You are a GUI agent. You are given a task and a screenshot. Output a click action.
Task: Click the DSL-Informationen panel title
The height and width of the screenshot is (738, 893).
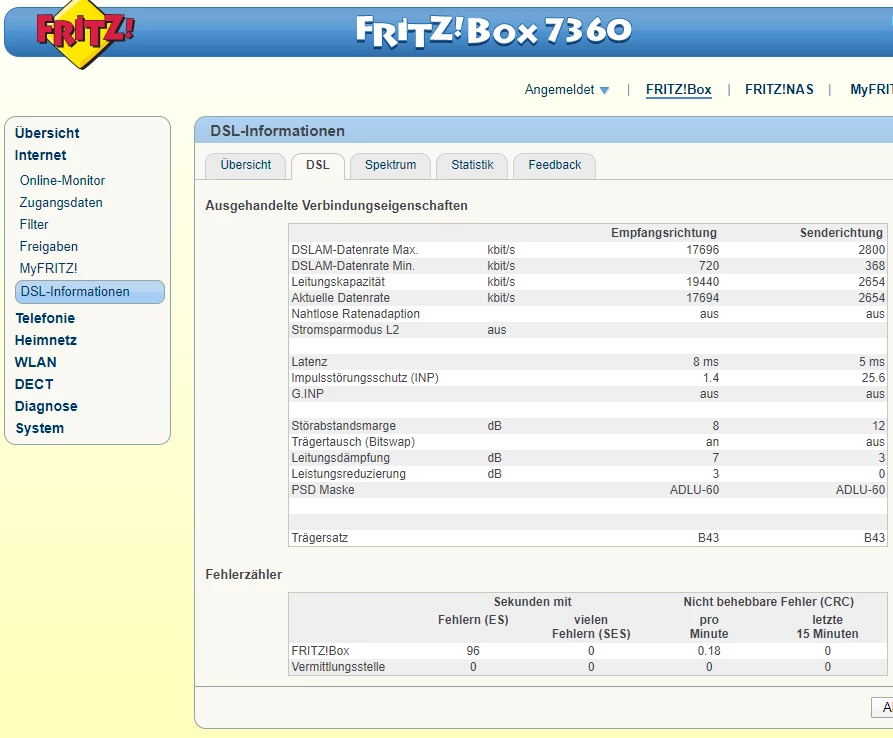[x=277, y=131]
